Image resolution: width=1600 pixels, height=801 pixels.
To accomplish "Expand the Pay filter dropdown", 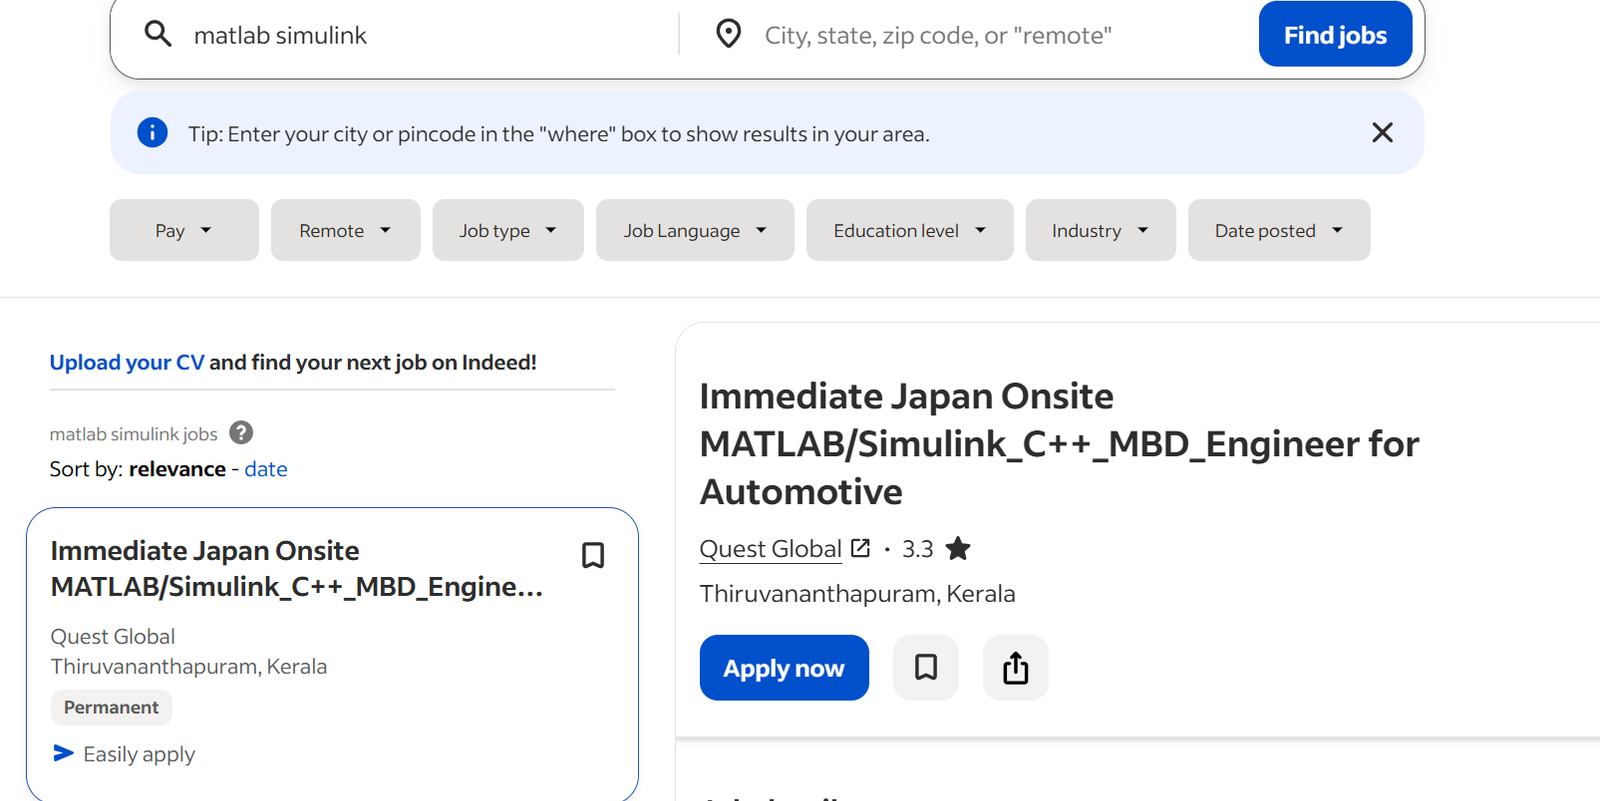I will [x=184, y=231].
